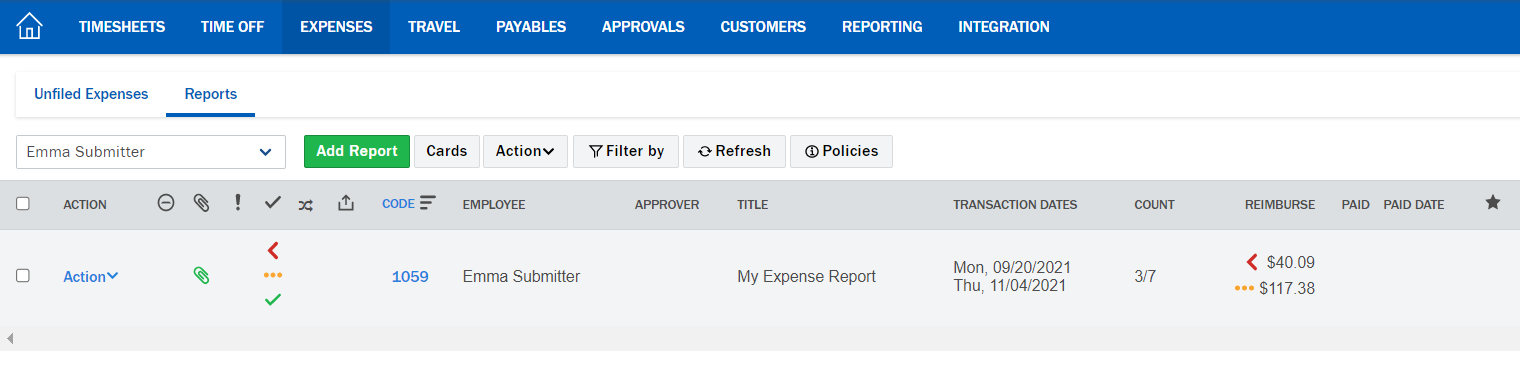Viewport: 1520px width, 365px height.
Task: Open the Time Off menu
Action: [232, 27]
